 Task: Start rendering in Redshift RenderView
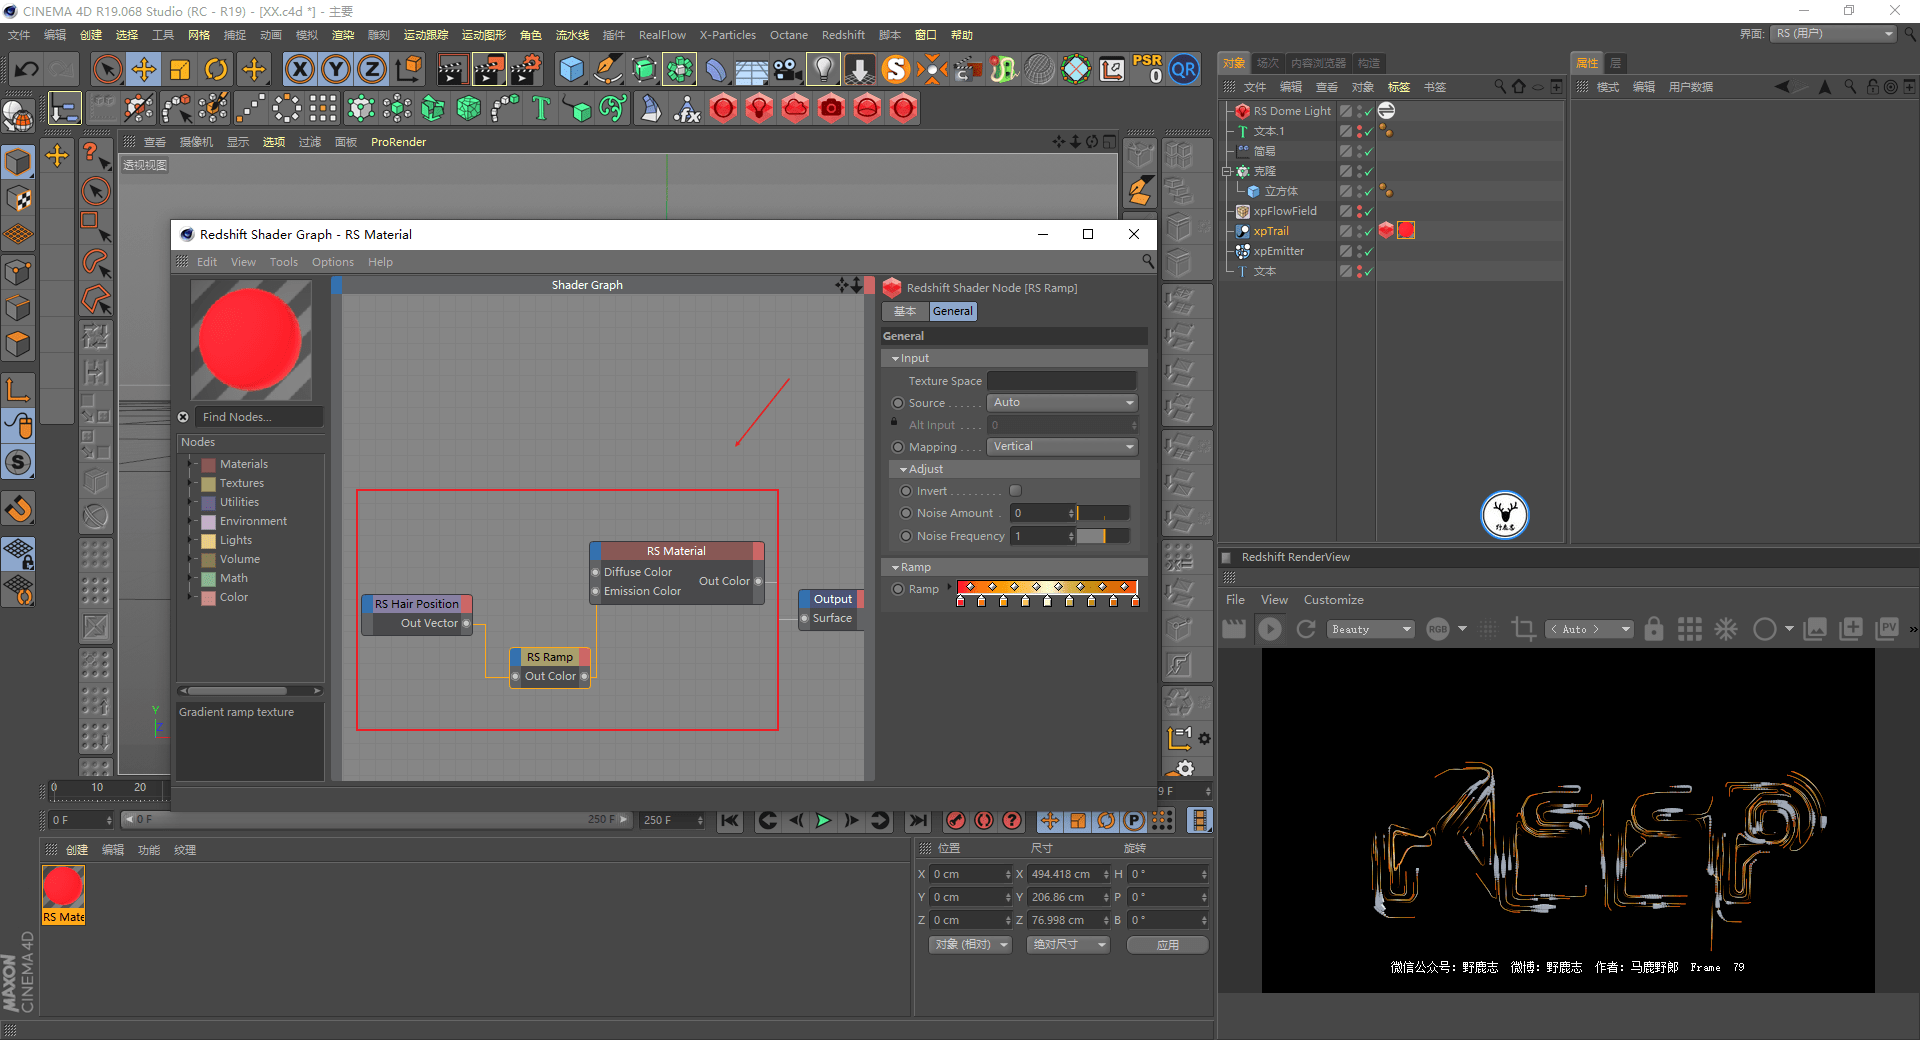click(x=1270, y=629)
